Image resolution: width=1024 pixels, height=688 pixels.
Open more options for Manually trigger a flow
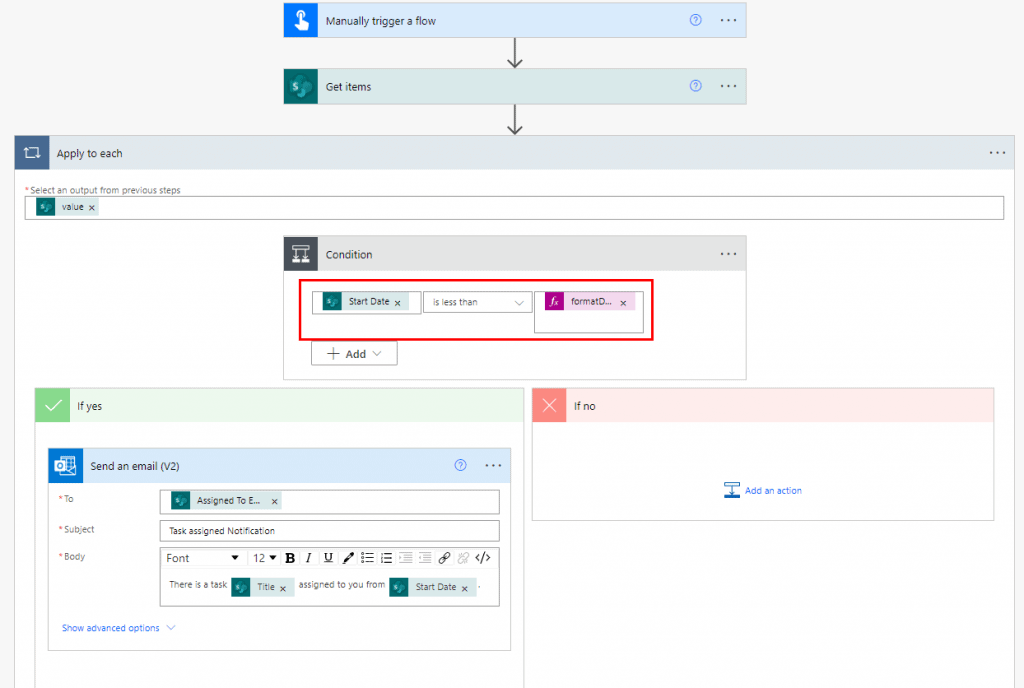[x=728, y=20]
